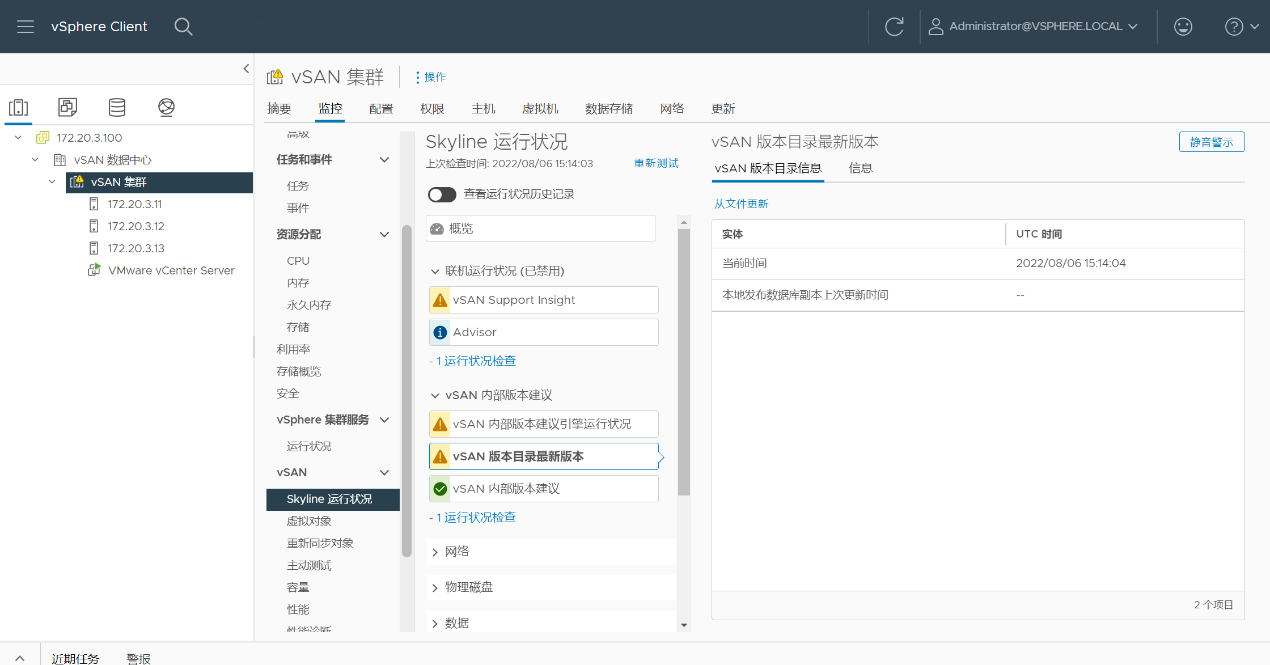Switch to the 权限 tab
The height and width of the screenshot is (665, 1270).
coord(432,109)
